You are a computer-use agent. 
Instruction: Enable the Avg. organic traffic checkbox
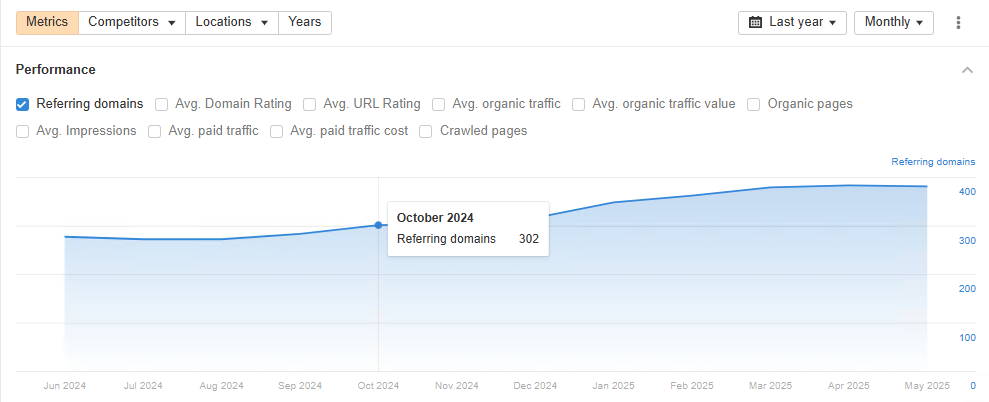click(439, 104)
